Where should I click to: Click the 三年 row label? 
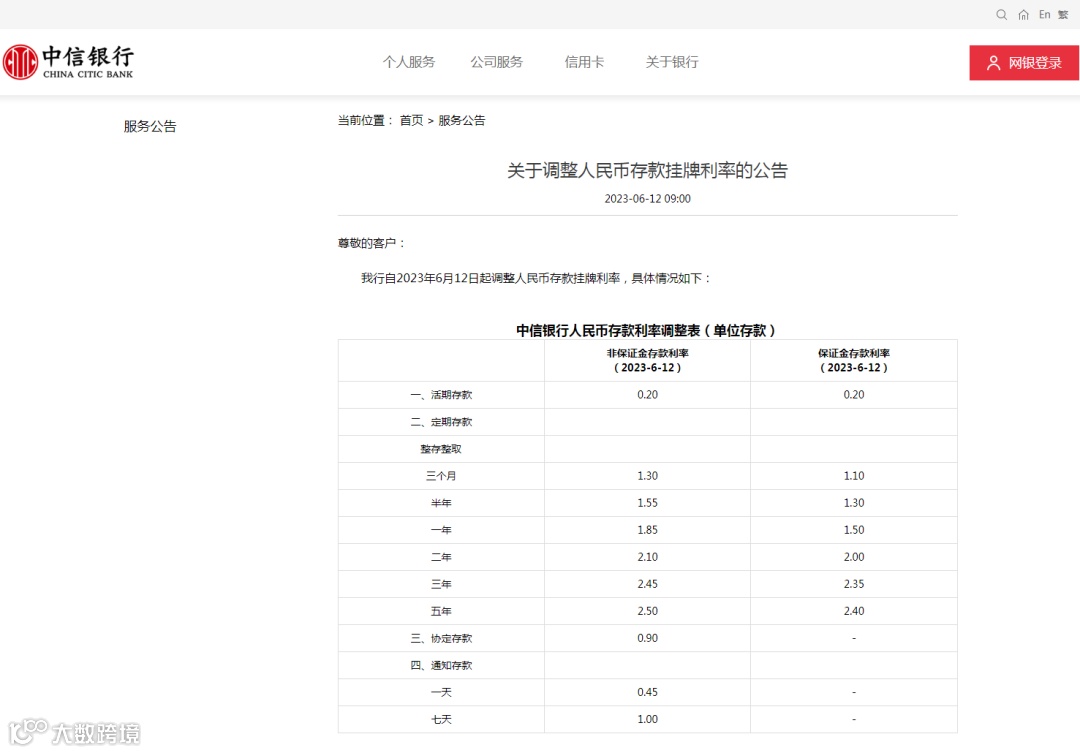(441, 584)
